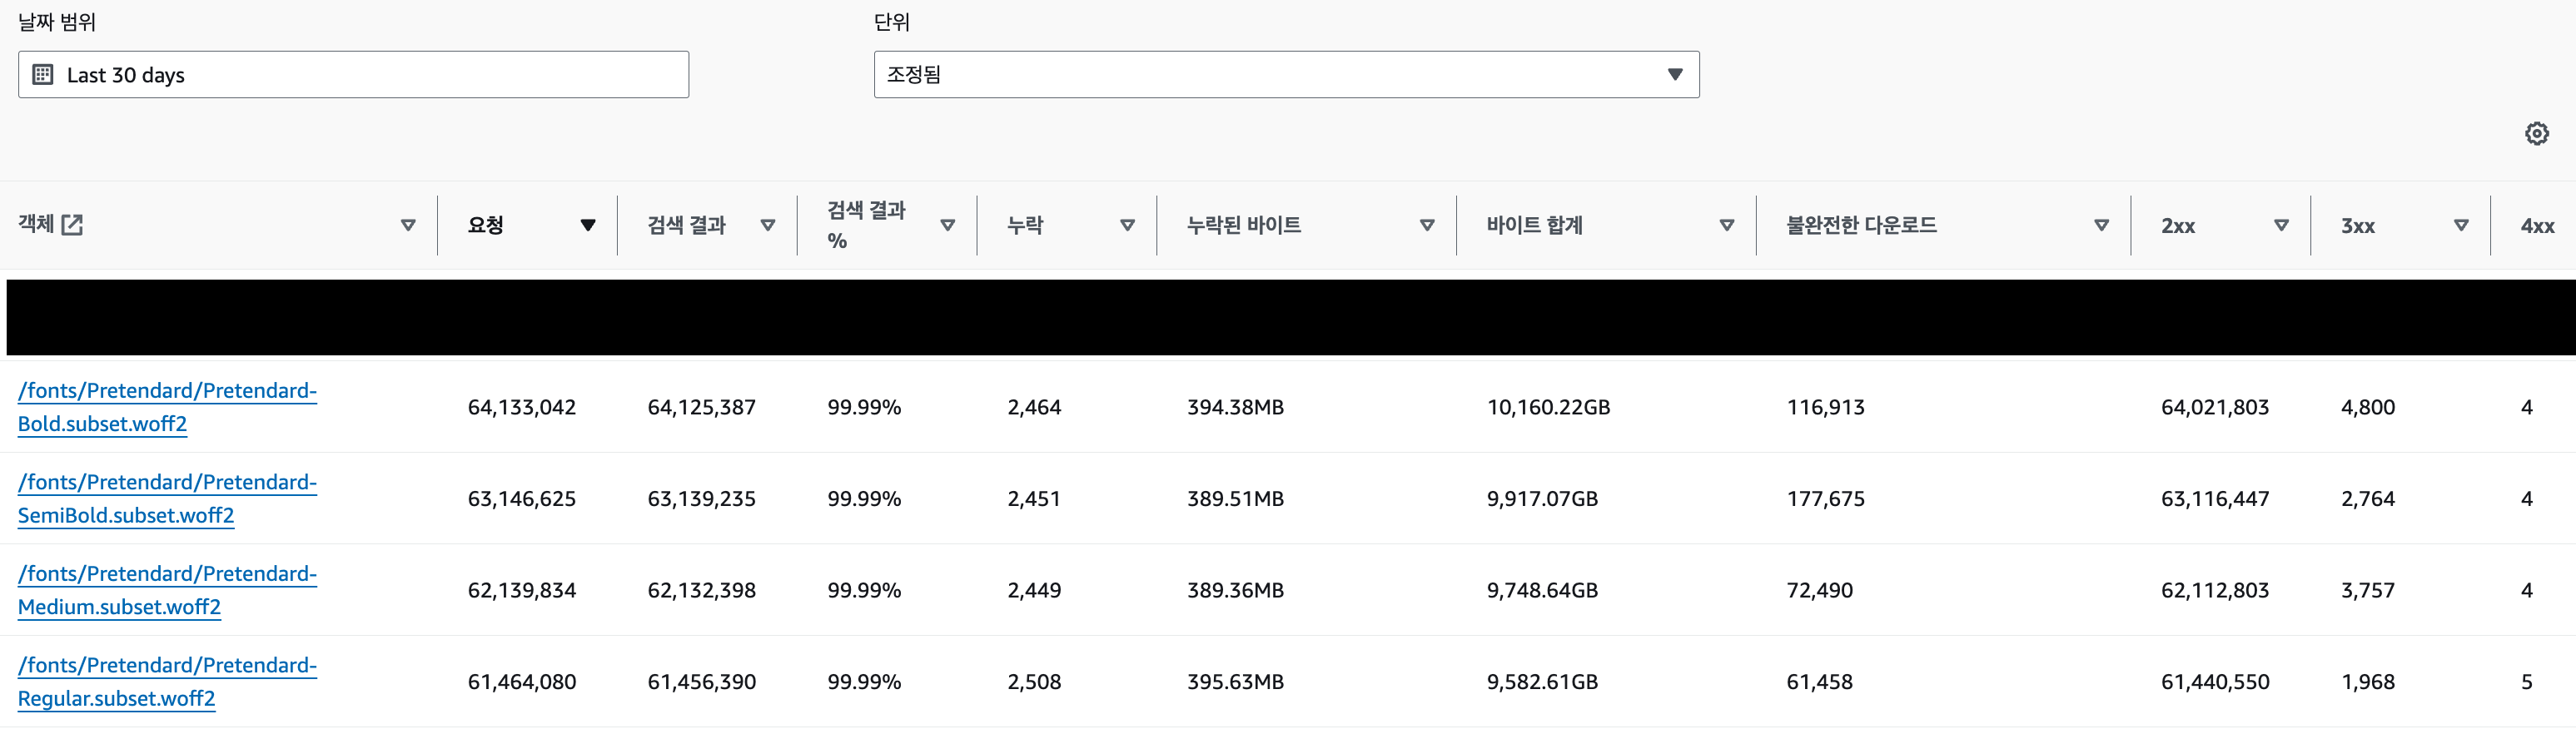Sort by 바이트 합계 column arrow
Viewport: 2576px width, 734px height.
[x=1727, y=225]
